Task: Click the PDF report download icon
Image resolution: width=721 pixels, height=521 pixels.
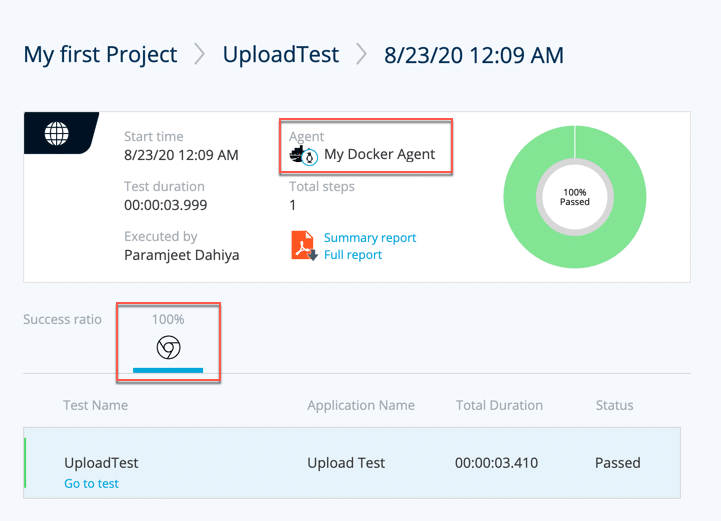Action: click(x=304, y=246)
